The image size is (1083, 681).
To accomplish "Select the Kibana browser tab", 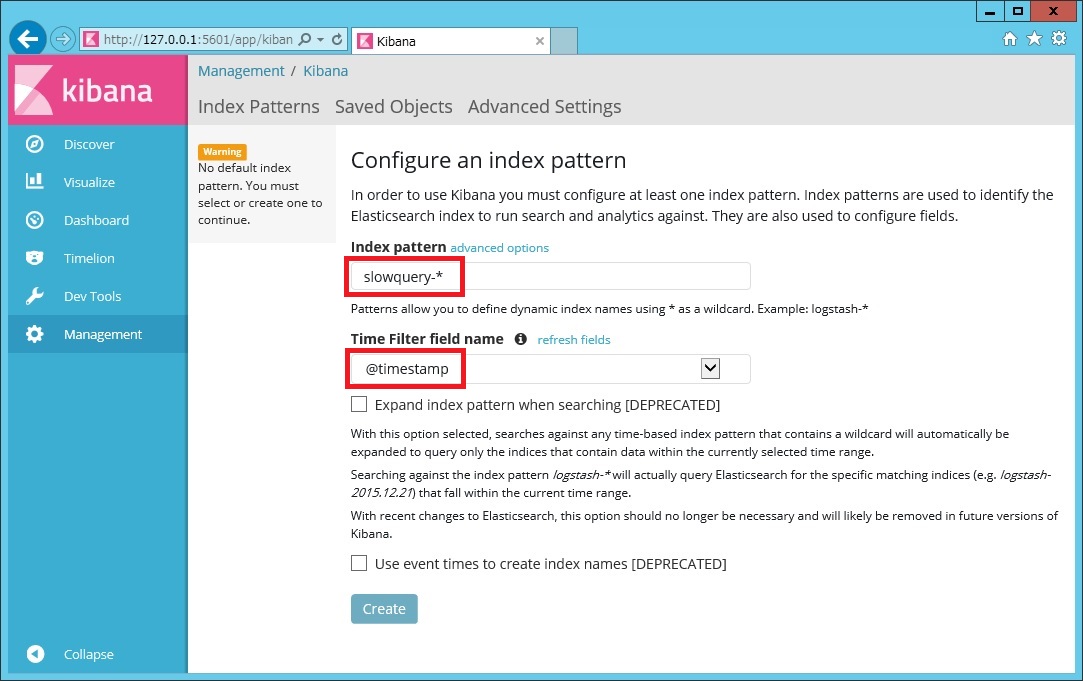I will tap(451, 41).
